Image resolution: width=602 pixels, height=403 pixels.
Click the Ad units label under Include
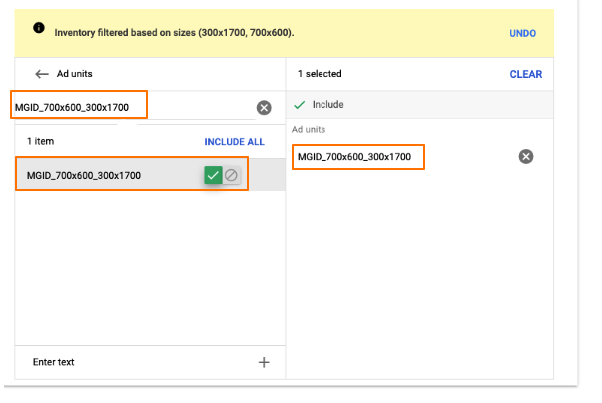tap(309, 130)
